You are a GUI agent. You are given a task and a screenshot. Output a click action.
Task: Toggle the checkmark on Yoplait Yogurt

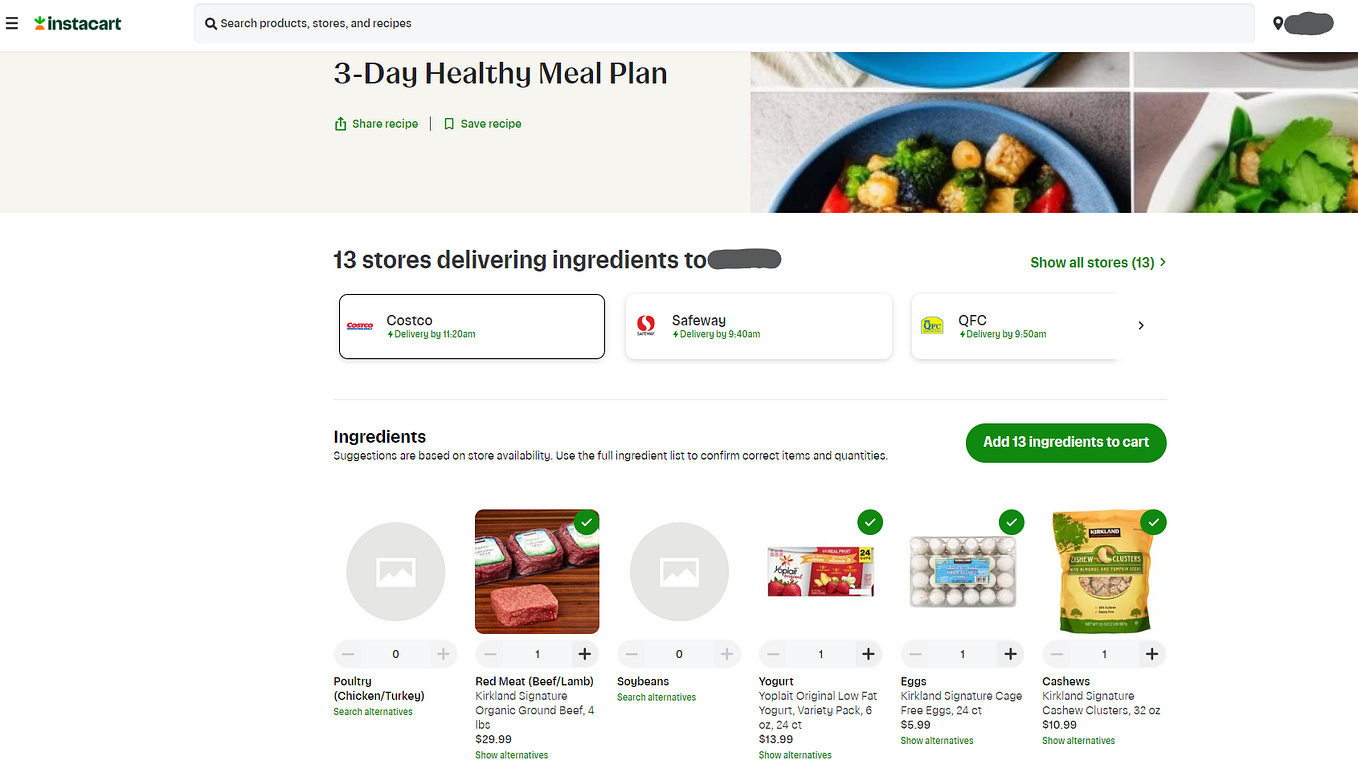click(x=870, y=522)
